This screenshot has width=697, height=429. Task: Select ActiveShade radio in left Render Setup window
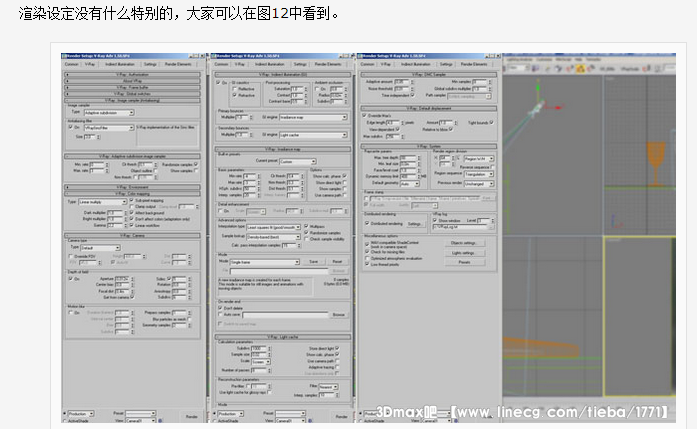pos(65,421)
